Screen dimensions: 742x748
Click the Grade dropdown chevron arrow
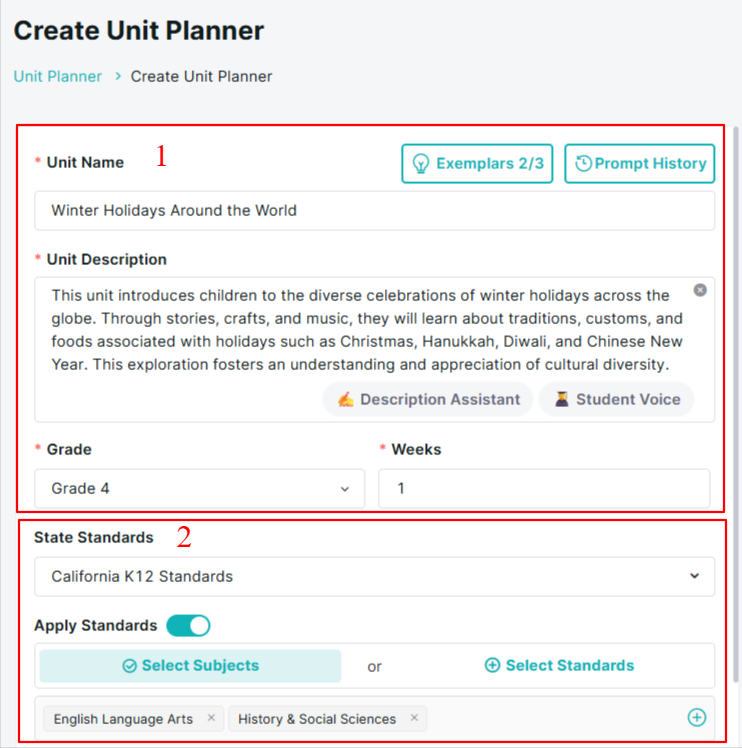coord(345,489)
